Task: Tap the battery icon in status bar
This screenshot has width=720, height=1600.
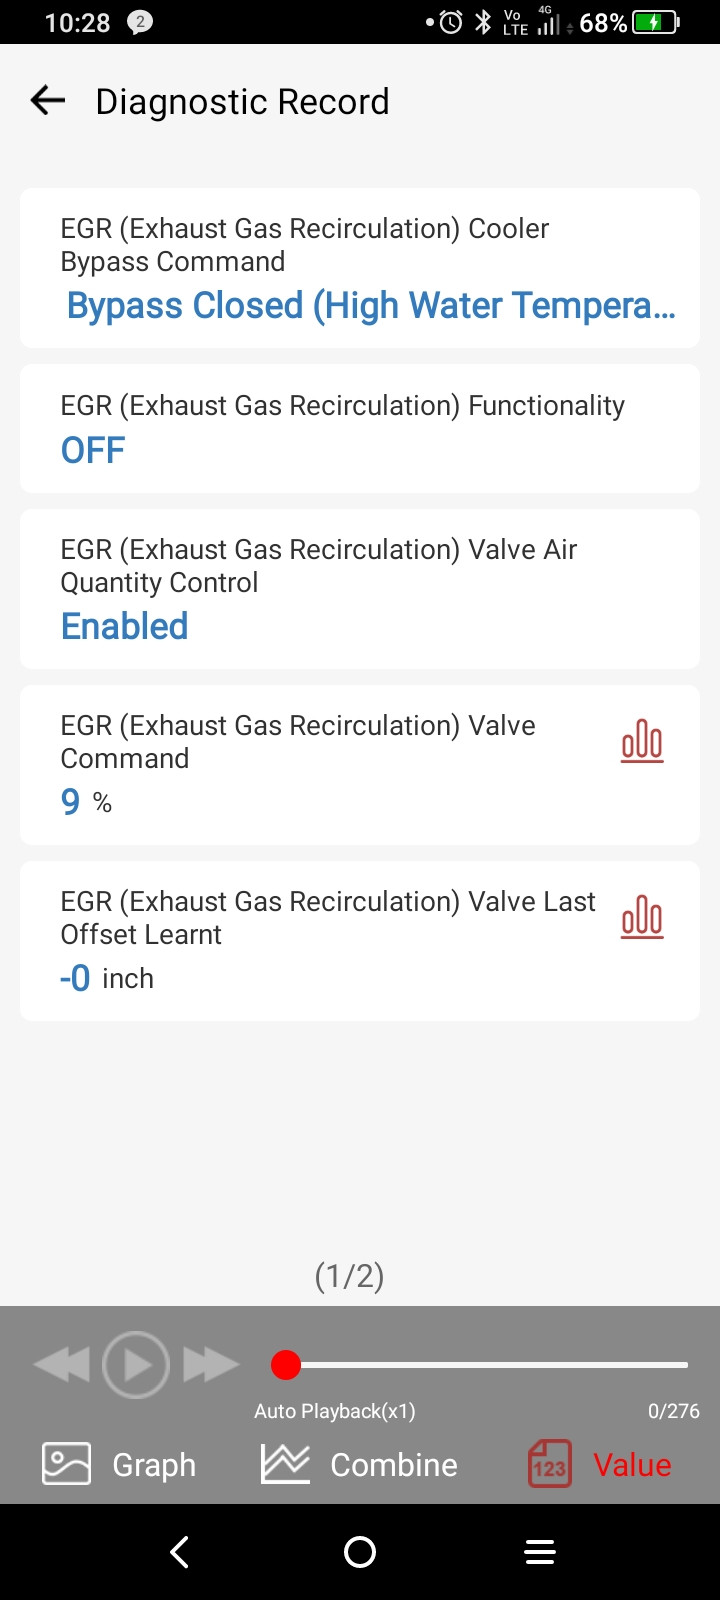Action: pyautogui.click(x=655, y=22)
